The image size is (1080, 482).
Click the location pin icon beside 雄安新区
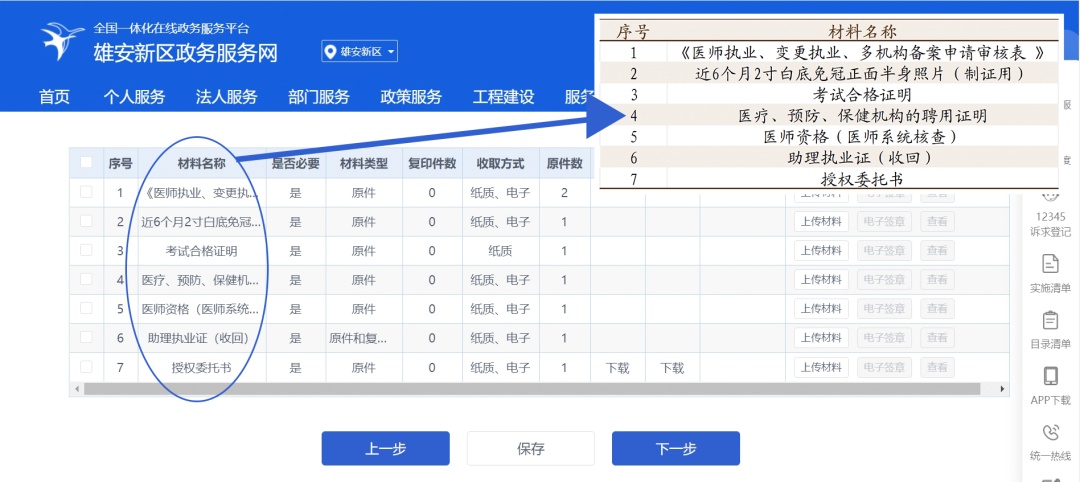pyautogui.click(x=330, y=52)
